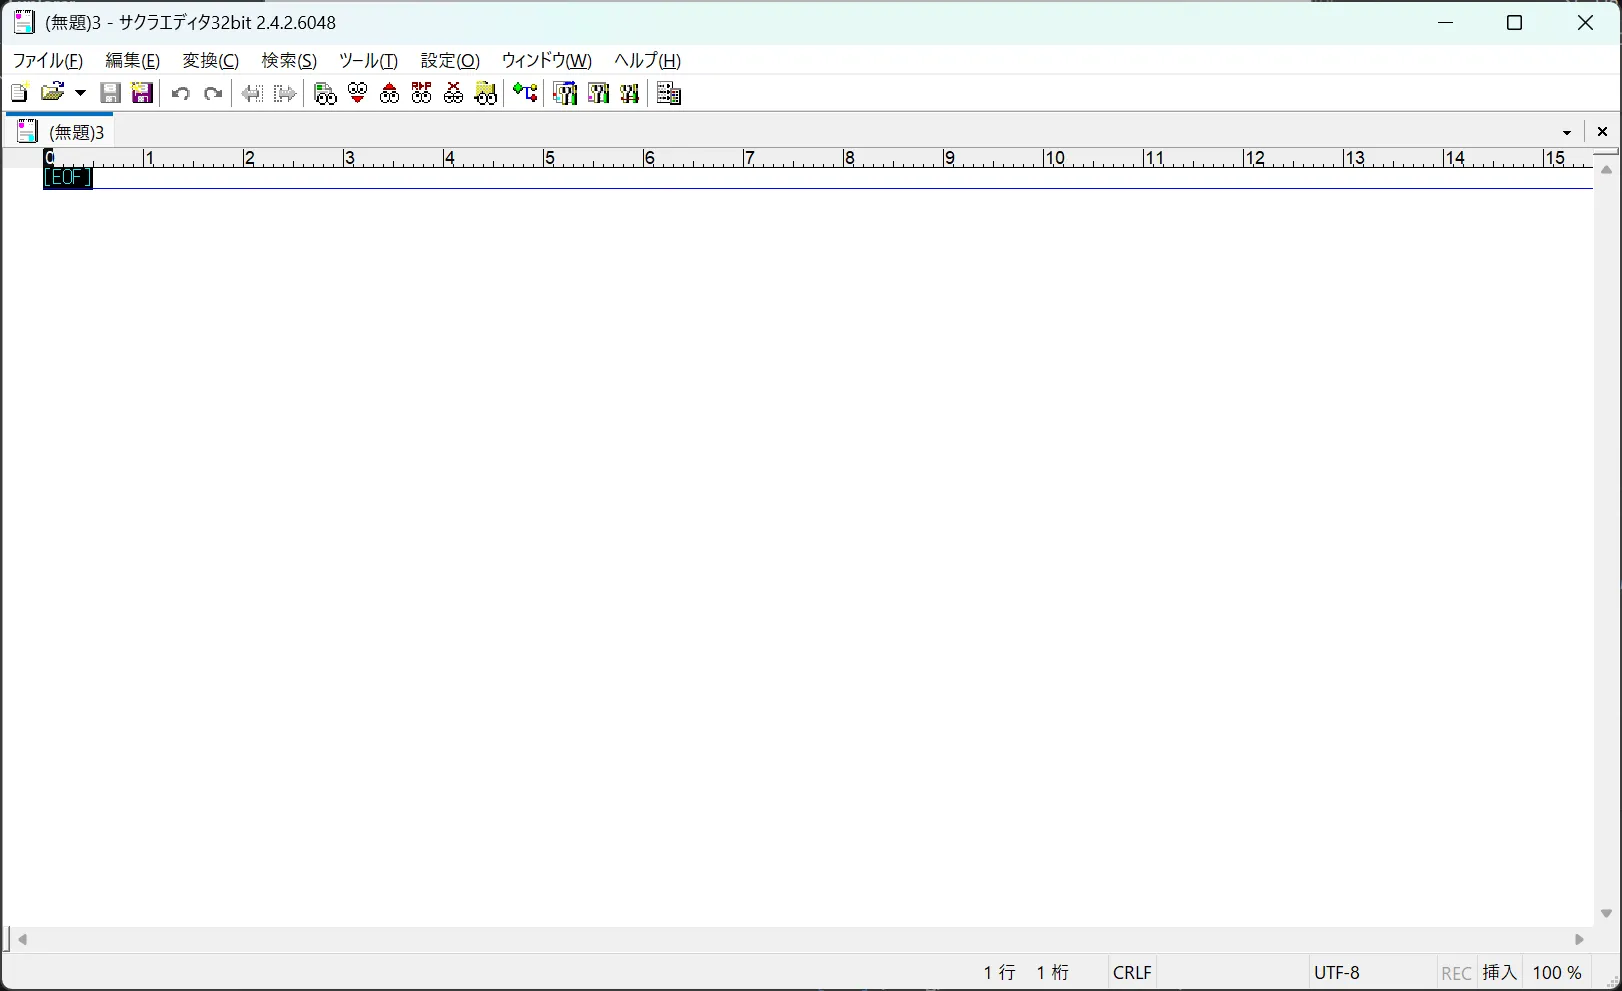Open the ファイル(F) menu
The image size is (1622, 991).
click(48, 60)
